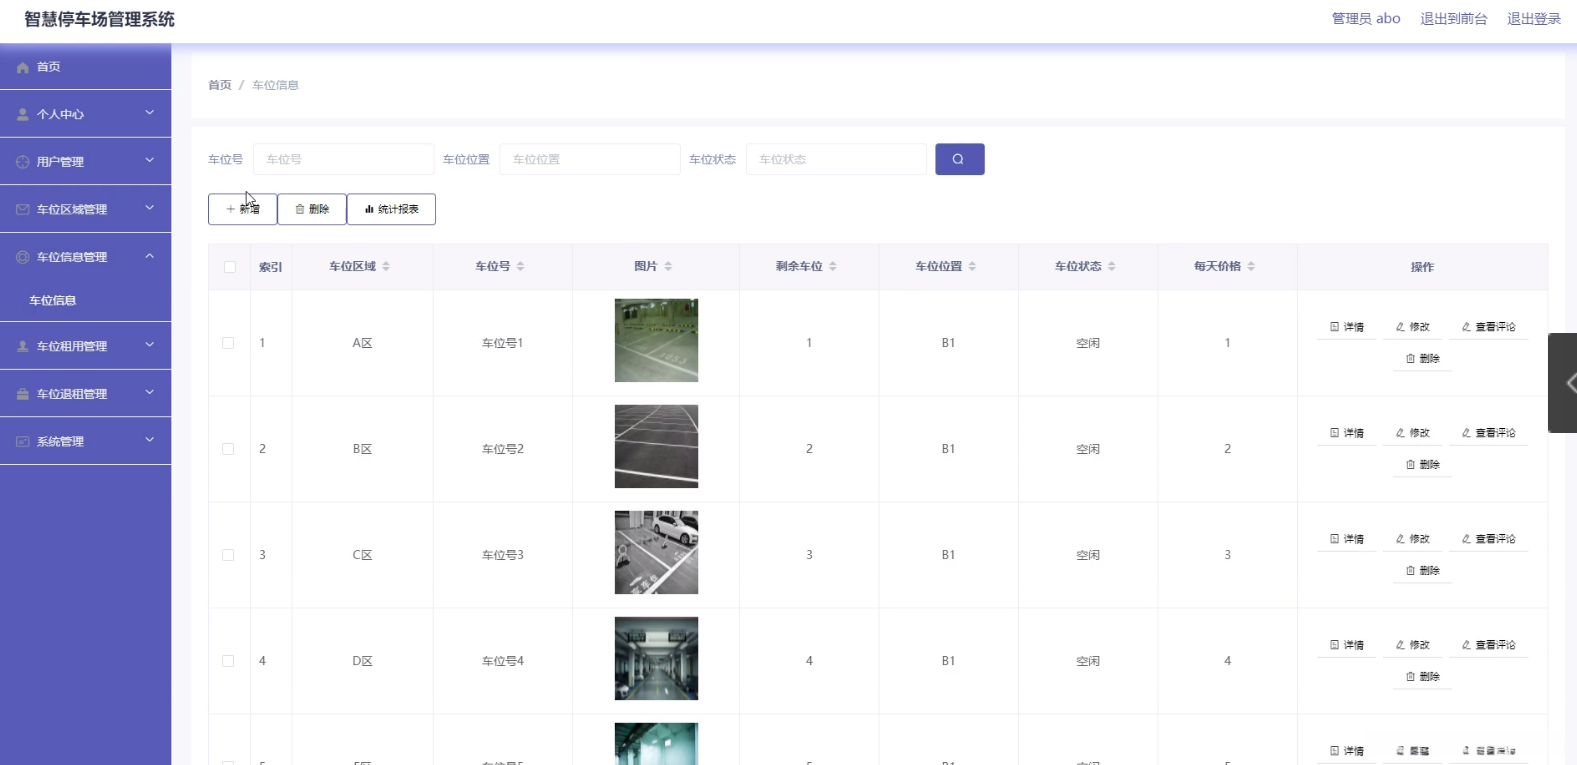Click 修改 for row 车位号2

coord(1413,433)
